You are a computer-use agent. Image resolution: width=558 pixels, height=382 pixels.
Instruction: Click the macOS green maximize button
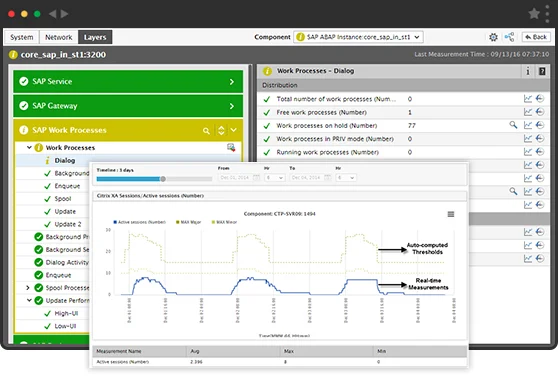(37, 14)
